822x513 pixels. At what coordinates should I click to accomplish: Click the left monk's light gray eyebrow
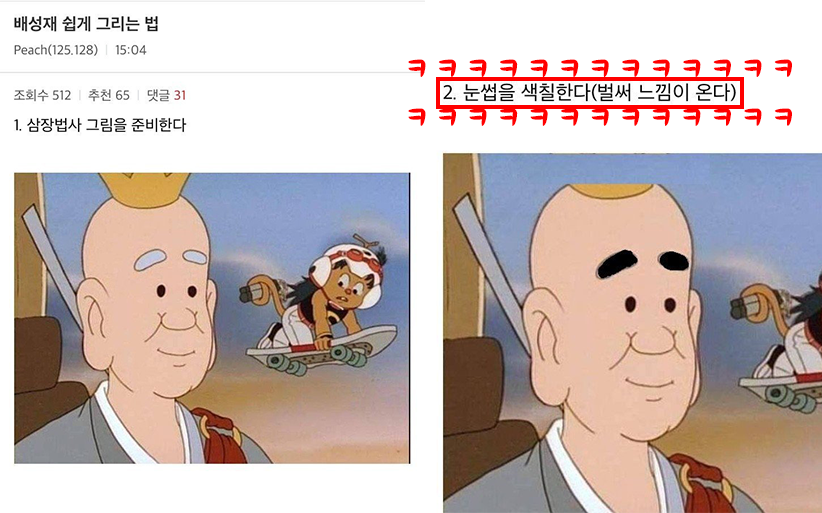(x=150, y=260)
